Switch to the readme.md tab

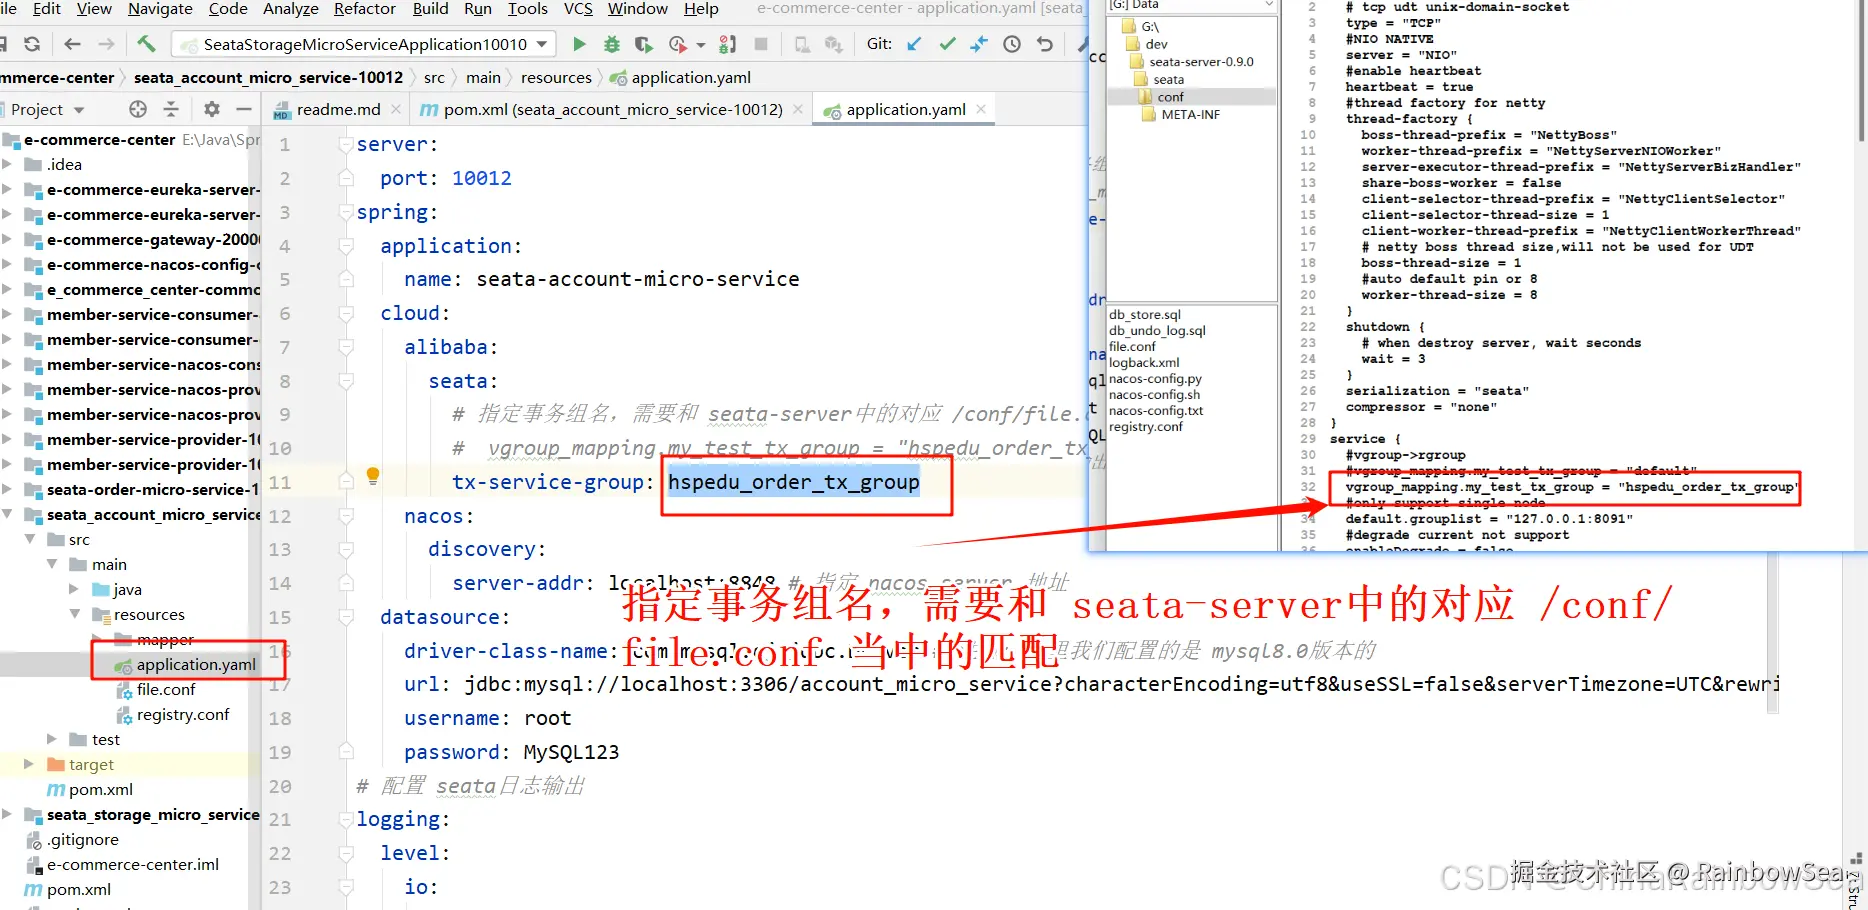[x=338, y=109]
